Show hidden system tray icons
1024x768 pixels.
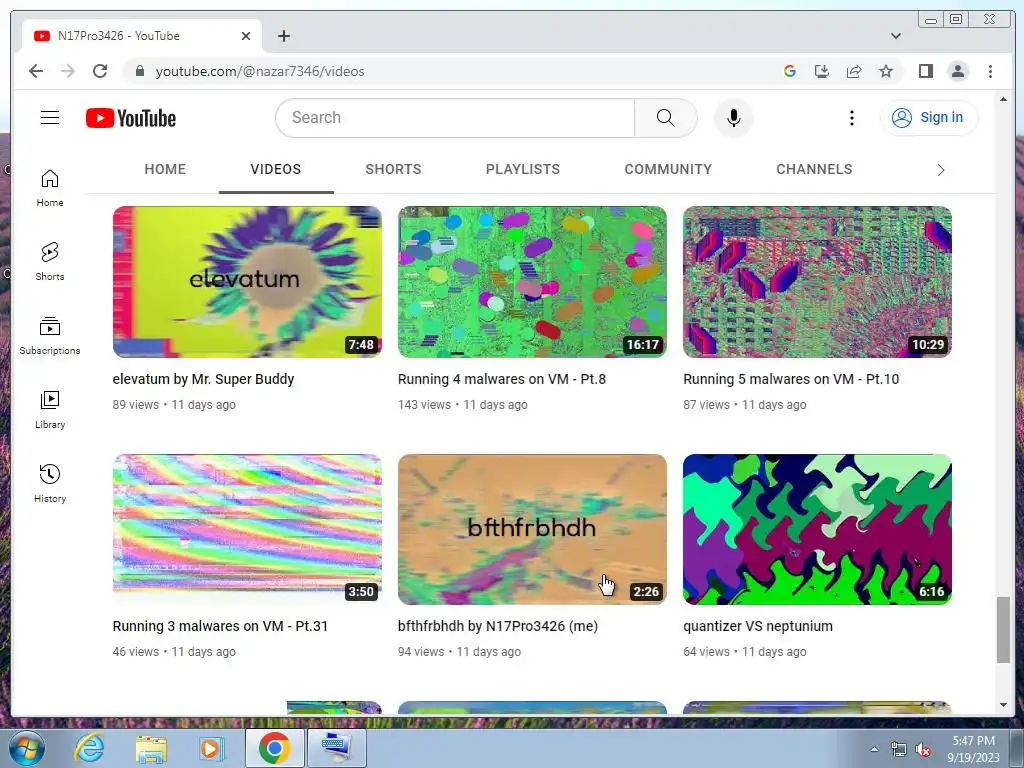[874, 749]
